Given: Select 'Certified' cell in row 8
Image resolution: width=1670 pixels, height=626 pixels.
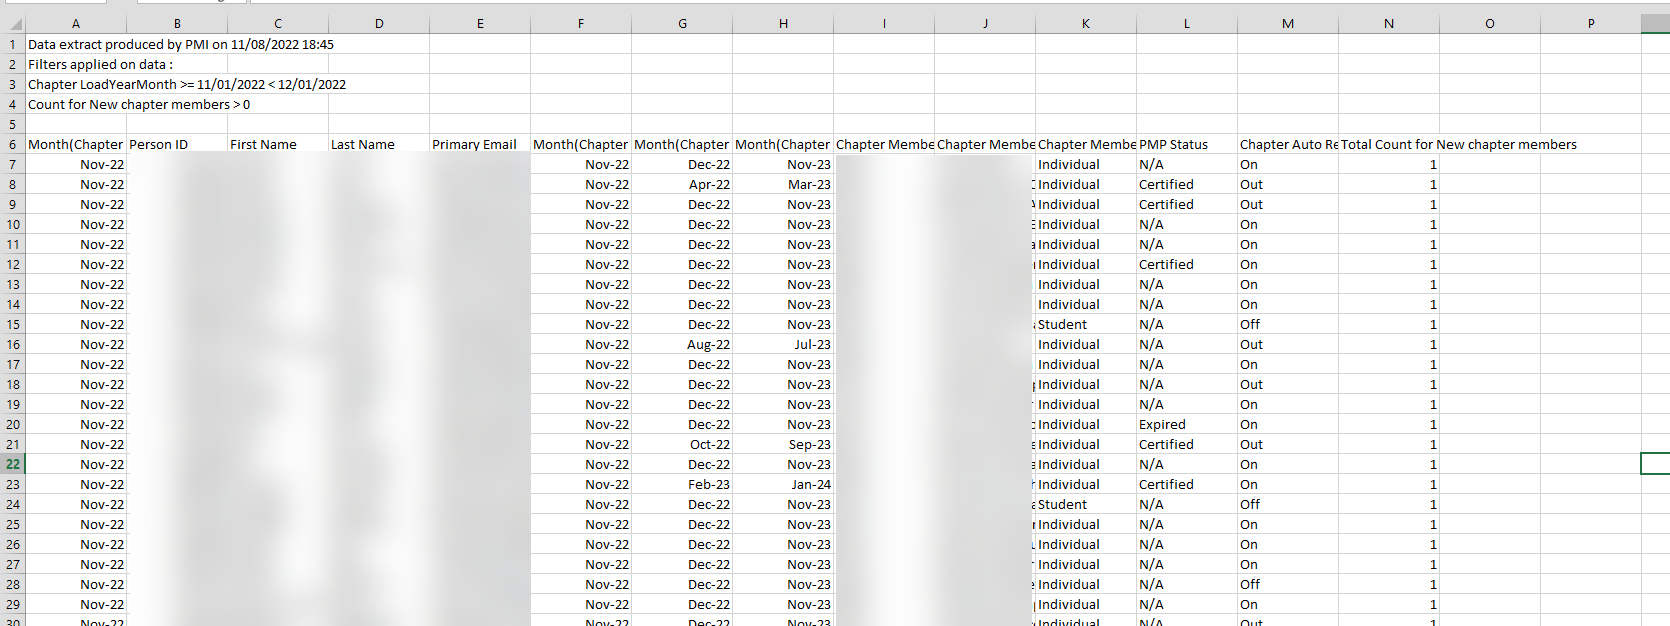Looking at the screenshot, I should coord(1187,184).
